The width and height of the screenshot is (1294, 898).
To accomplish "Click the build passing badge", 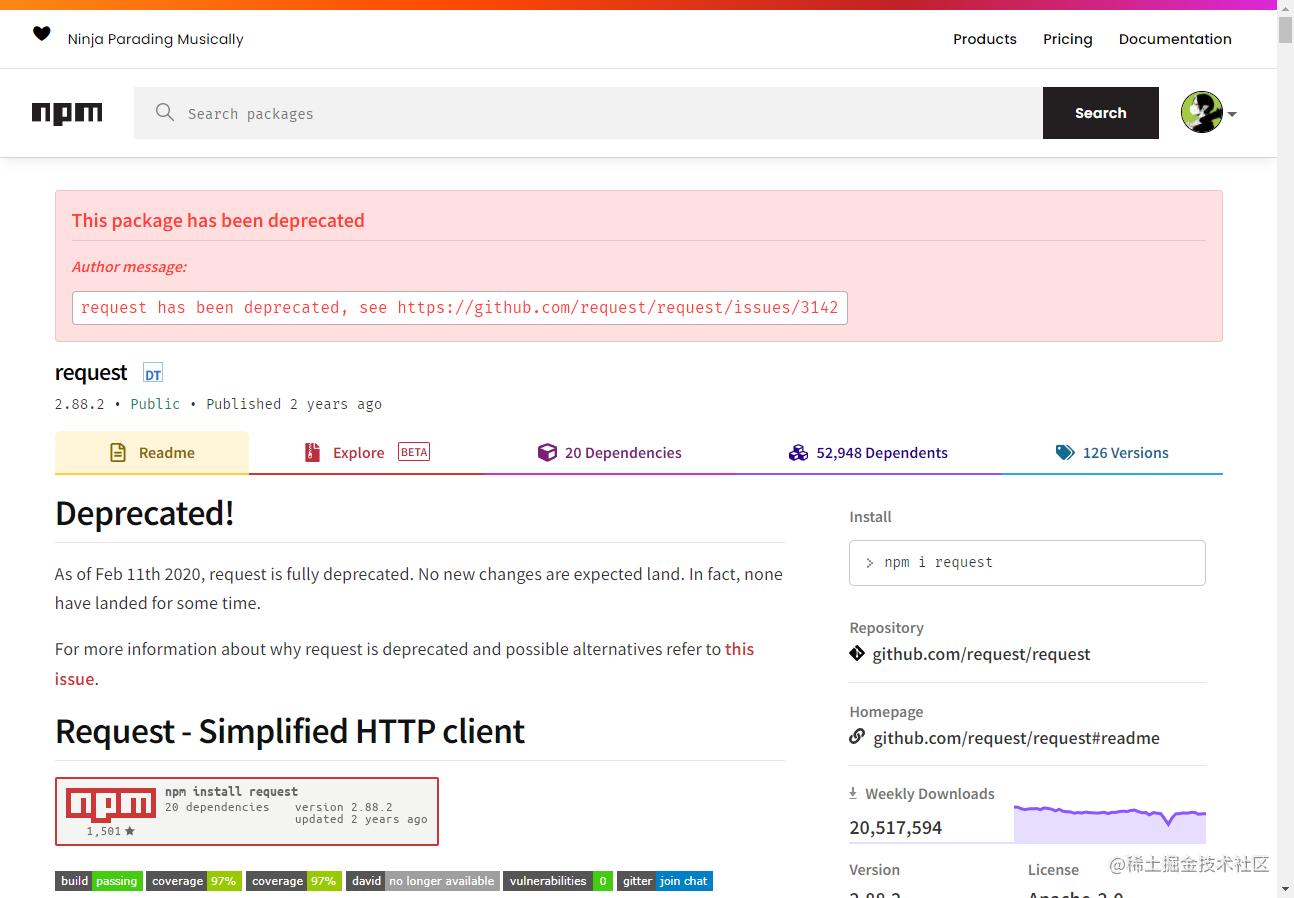I will [99, 881].
